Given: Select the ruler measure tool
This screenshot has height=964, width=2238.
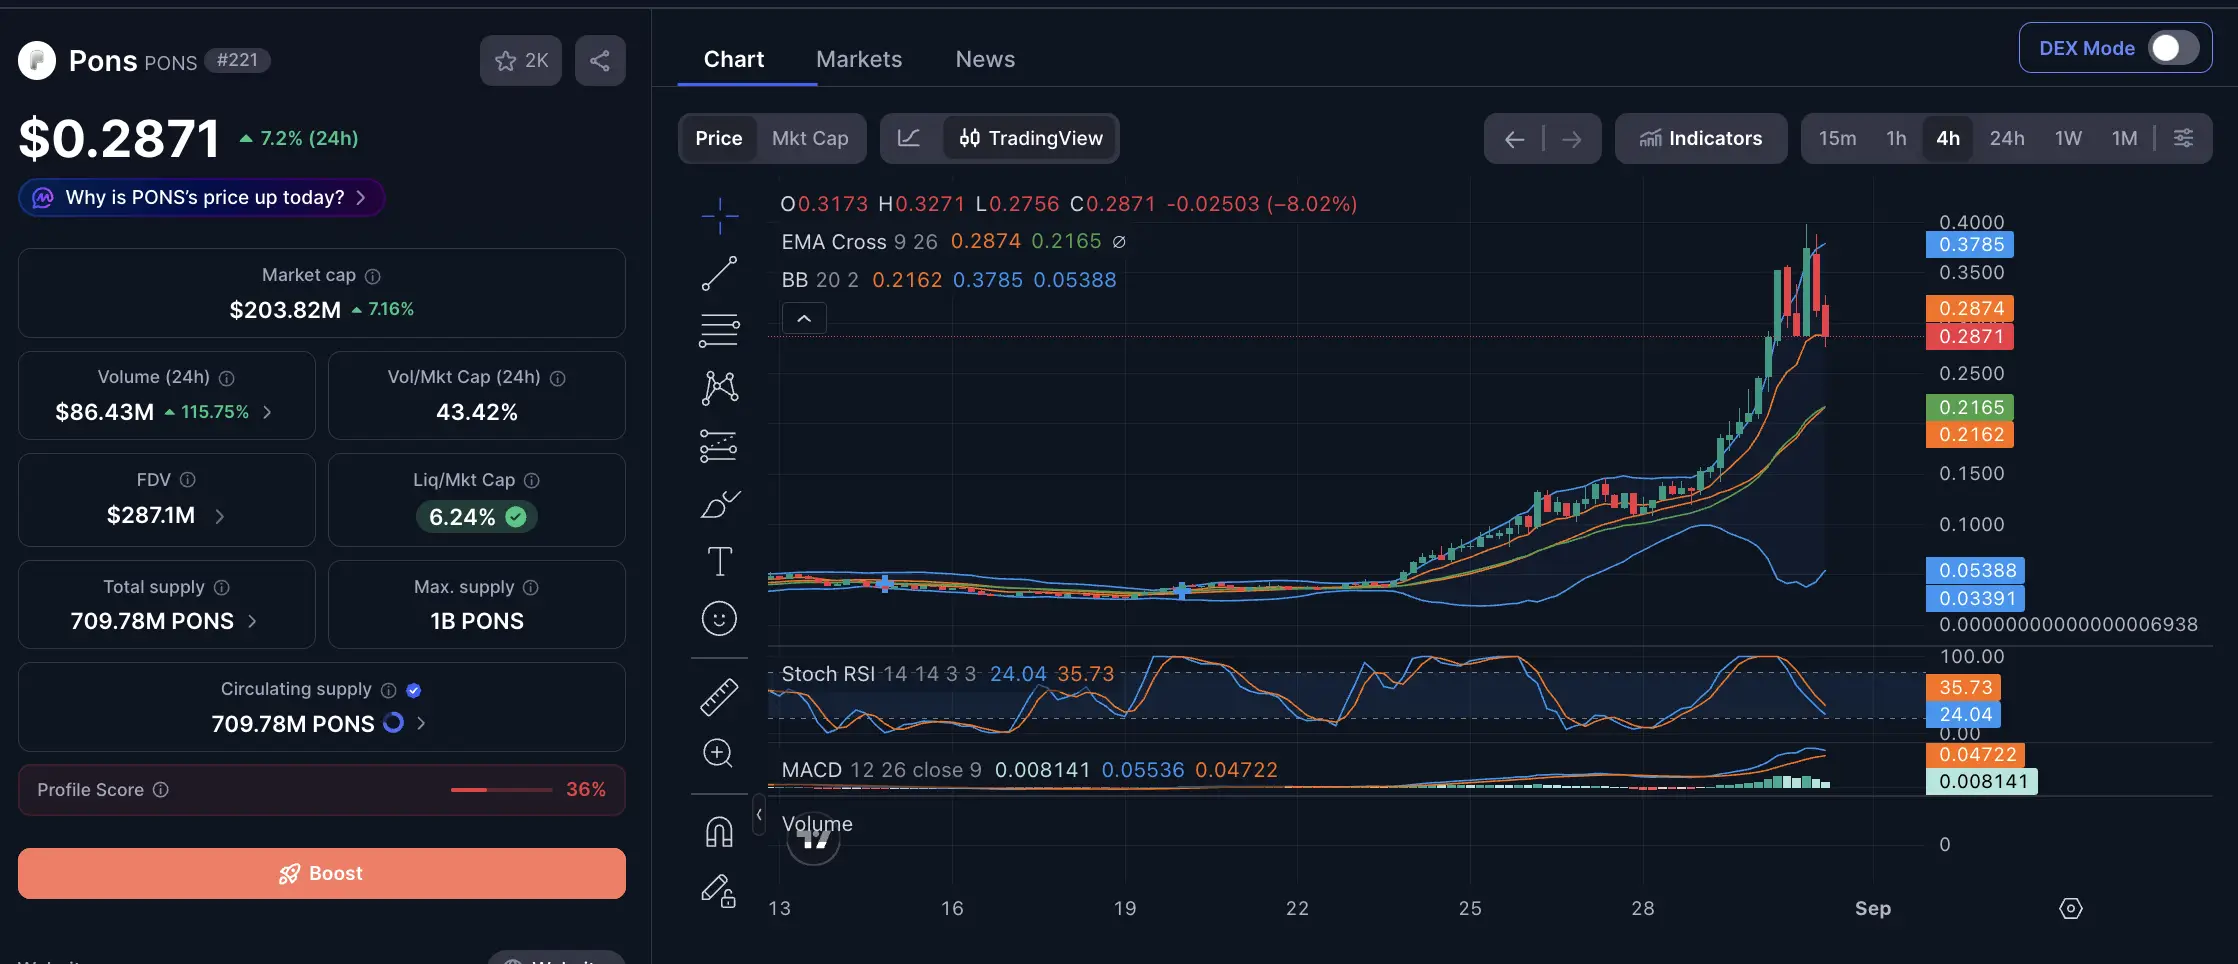Looking at the screenshot, I should coord(719,697).
